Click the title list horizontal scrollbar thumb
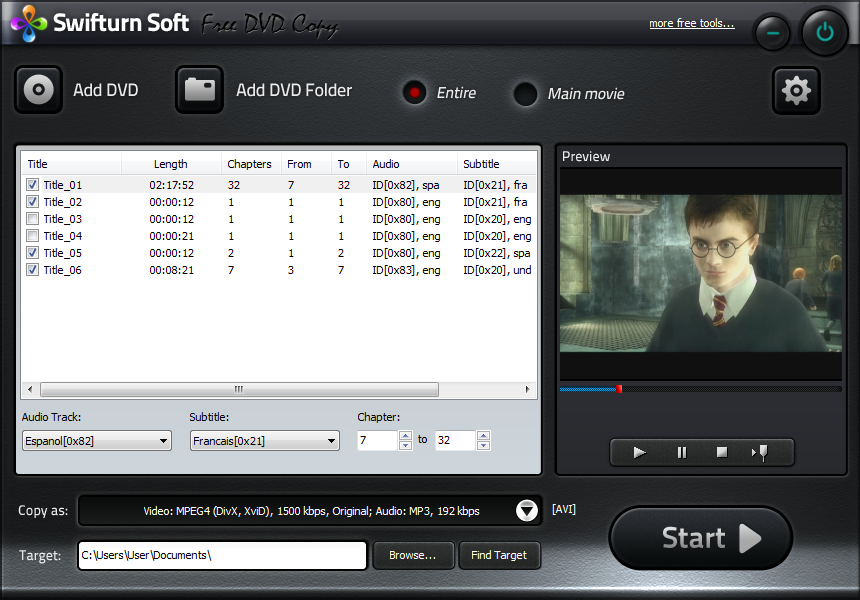The width and height of the screenshot is (860, 600). (239, 389)
